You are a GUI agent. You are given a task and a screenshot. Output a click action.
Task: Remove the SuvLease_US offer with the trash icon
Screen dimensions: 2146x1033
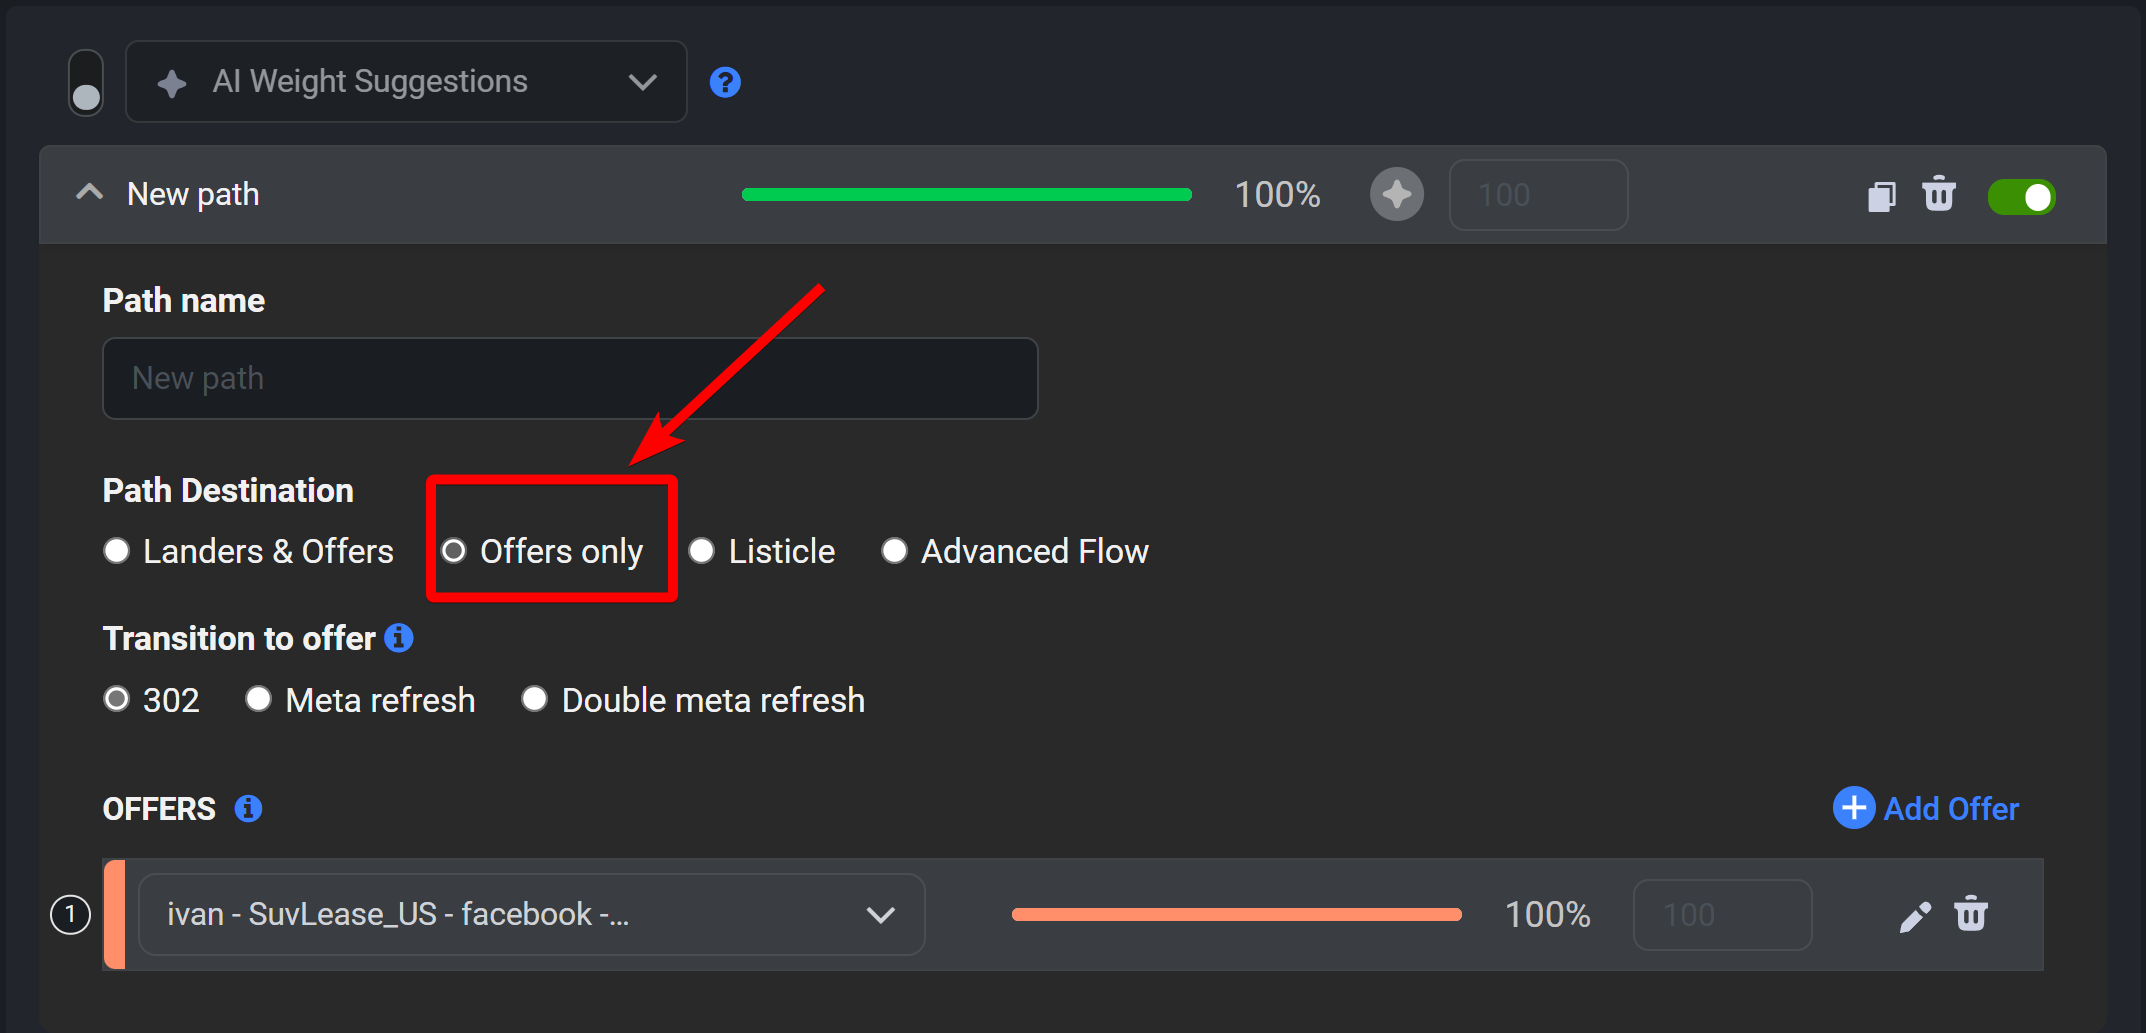click(x=1971, y=913)
